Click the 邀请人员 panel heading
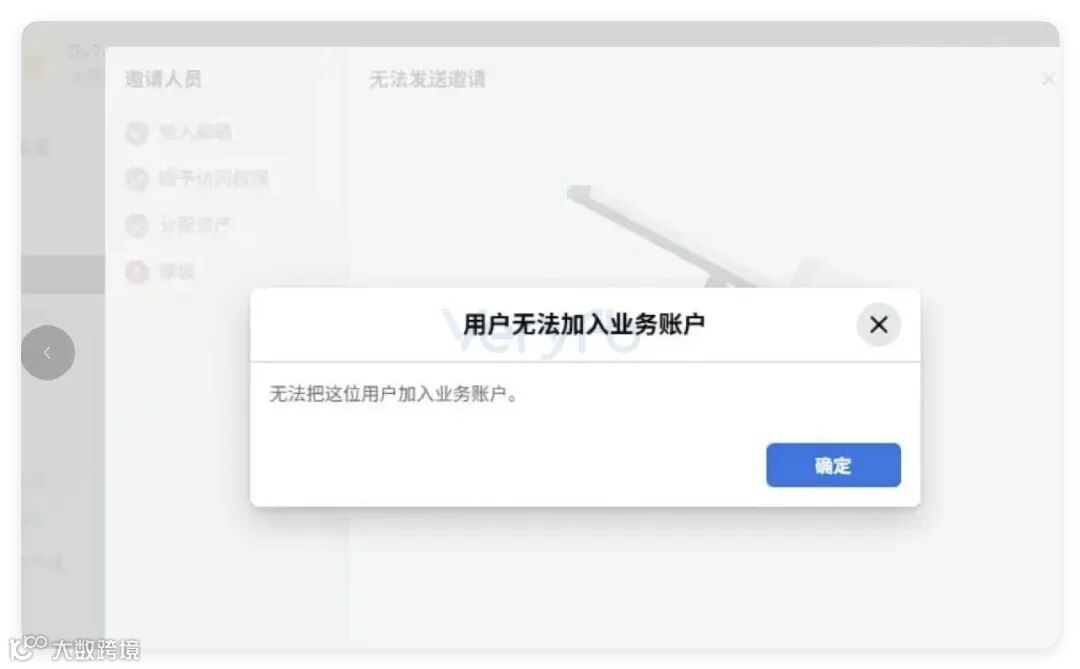The height and width of the screenshot is (669, 1080). [163, 79]
